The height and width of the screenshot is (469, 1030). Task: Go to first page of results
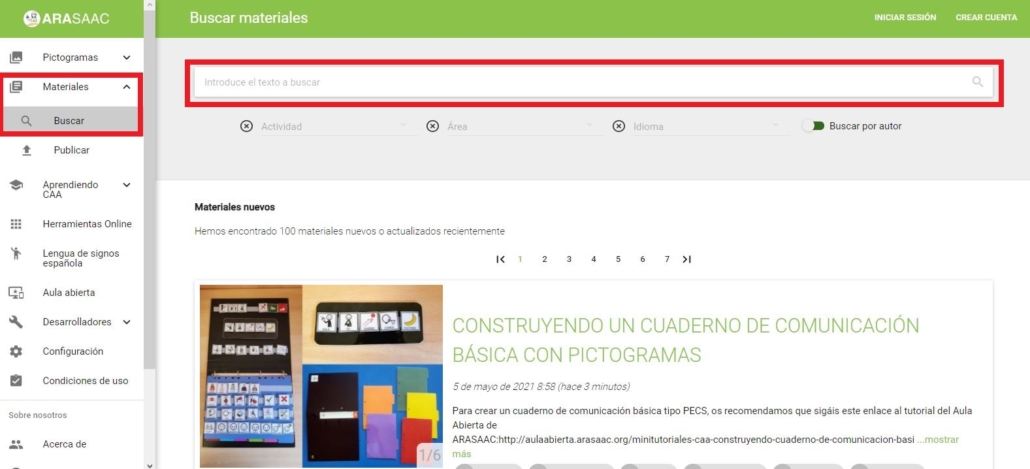(501, 259)
